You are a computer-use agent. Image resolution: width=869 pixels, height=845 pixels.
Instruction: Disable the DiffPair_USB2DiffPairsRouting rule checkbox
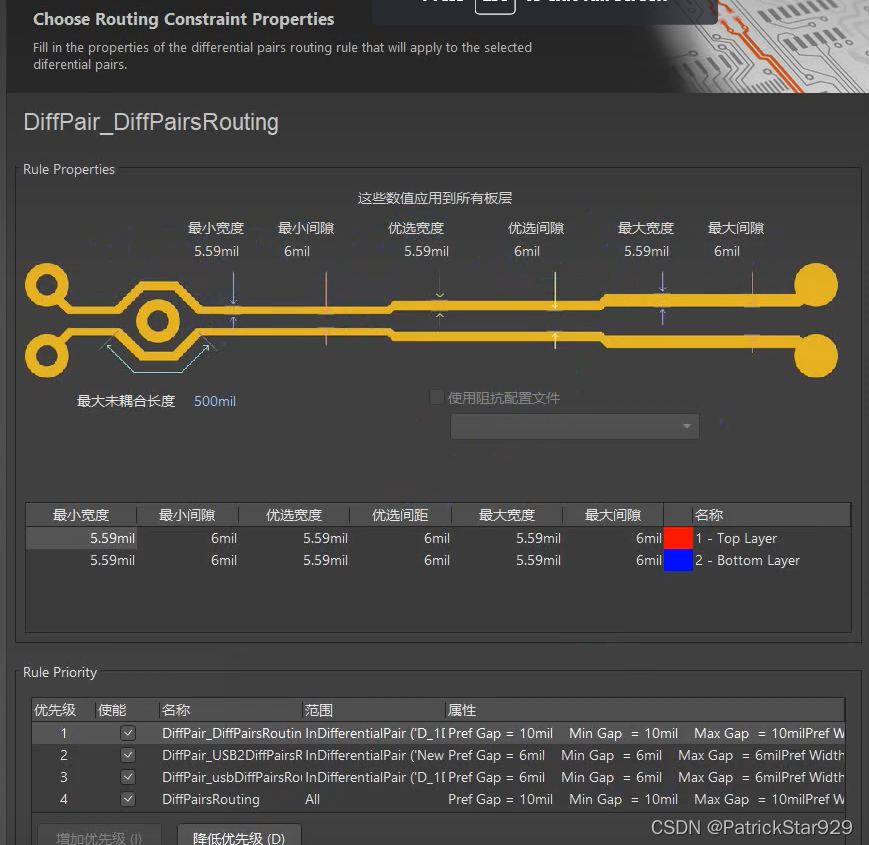pos(128,755)
